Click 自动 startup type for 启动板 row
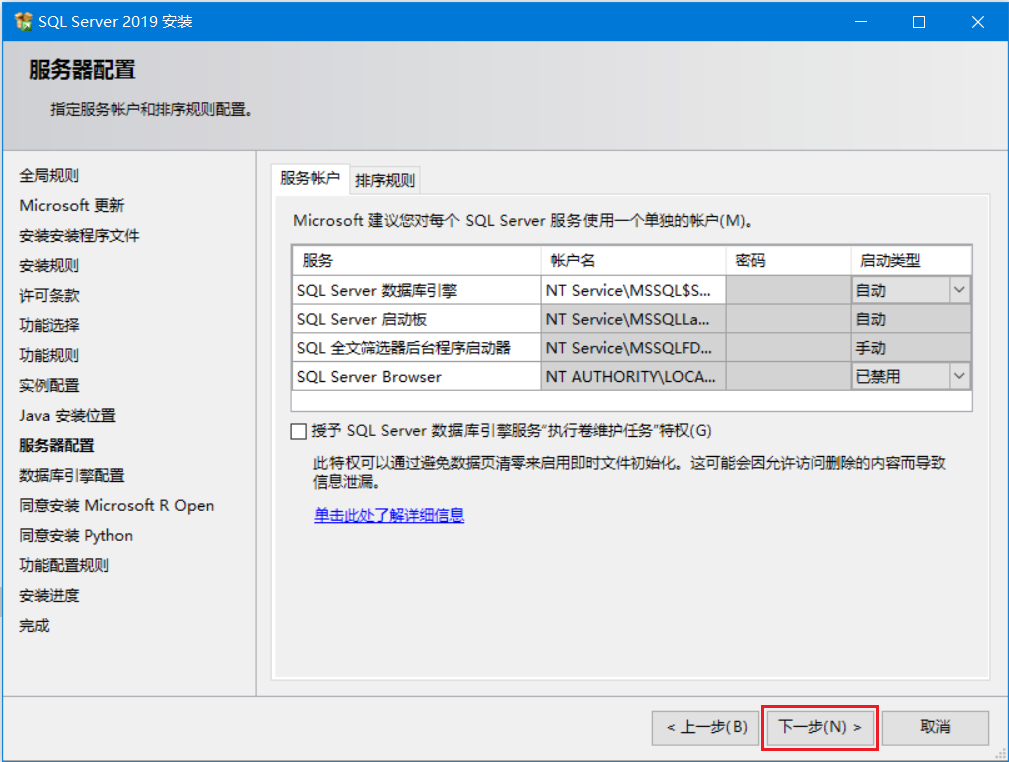This screenshot has width=1009, height=762. [x=911, y=319]
